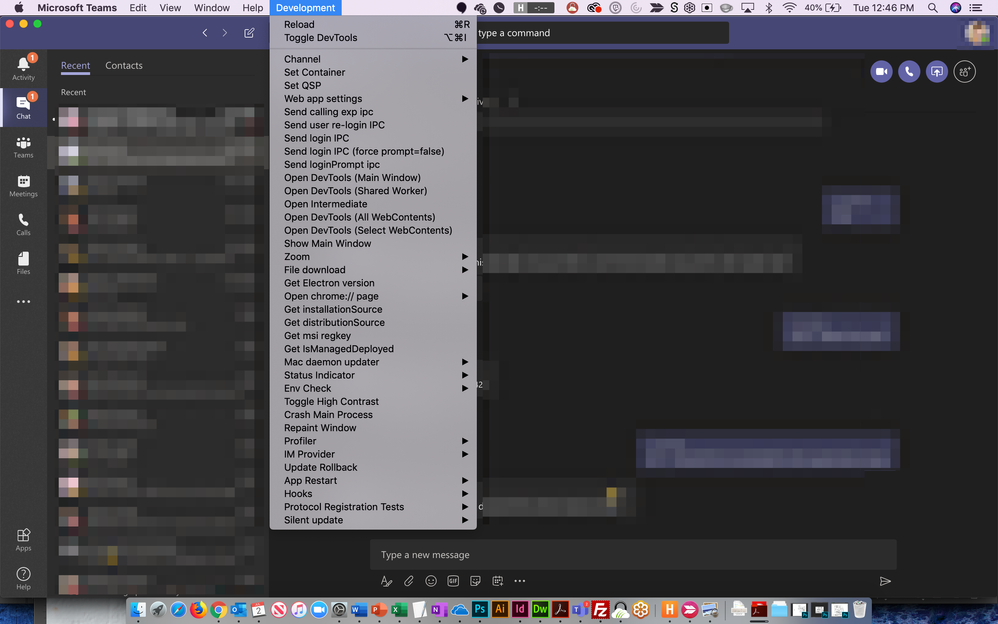Image resolution: width=998 pixels, height=624 pixels.
Task: Expand the App Restart submenu
Action: [373, 480]
